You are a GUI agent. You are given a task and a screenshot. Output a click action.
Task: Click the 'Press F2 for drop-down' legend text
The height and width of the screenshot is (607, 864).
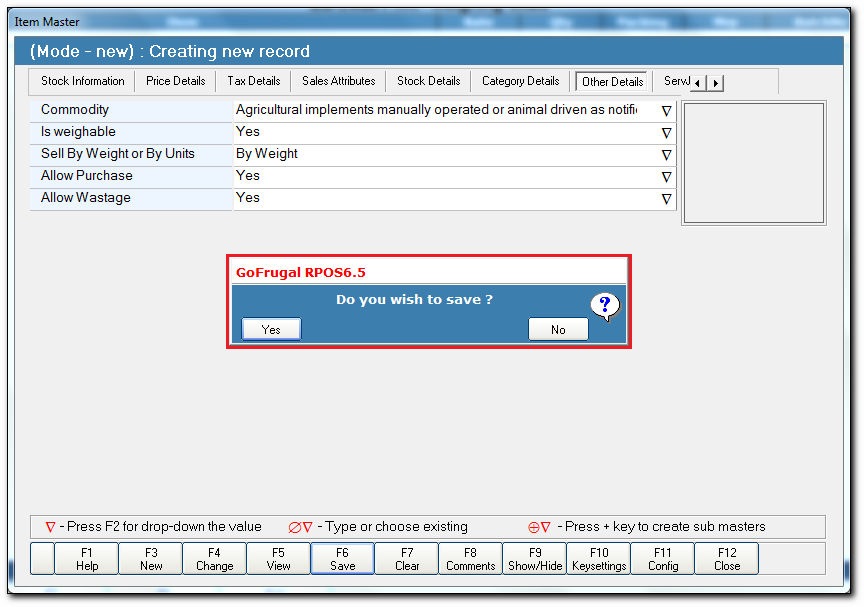pyautogui.click(x=160, y=527)
